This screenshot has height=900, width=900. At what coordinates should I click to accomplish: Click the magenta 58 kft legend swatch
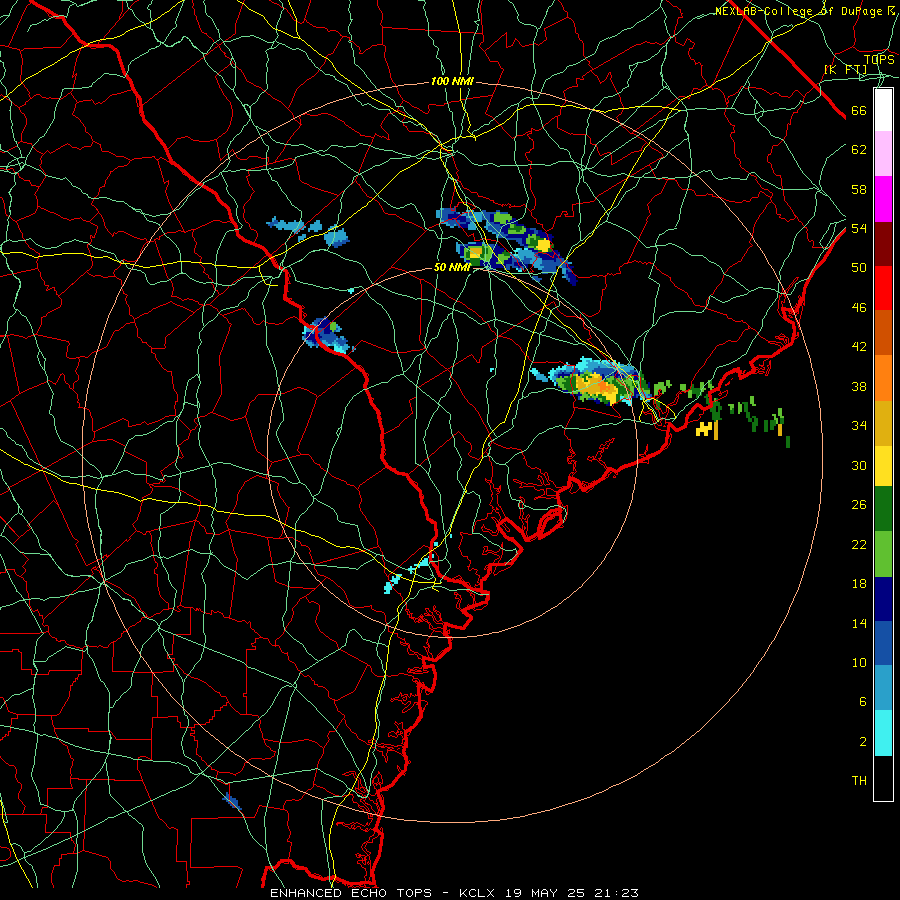pyautogui.click(x=883, y=199)
